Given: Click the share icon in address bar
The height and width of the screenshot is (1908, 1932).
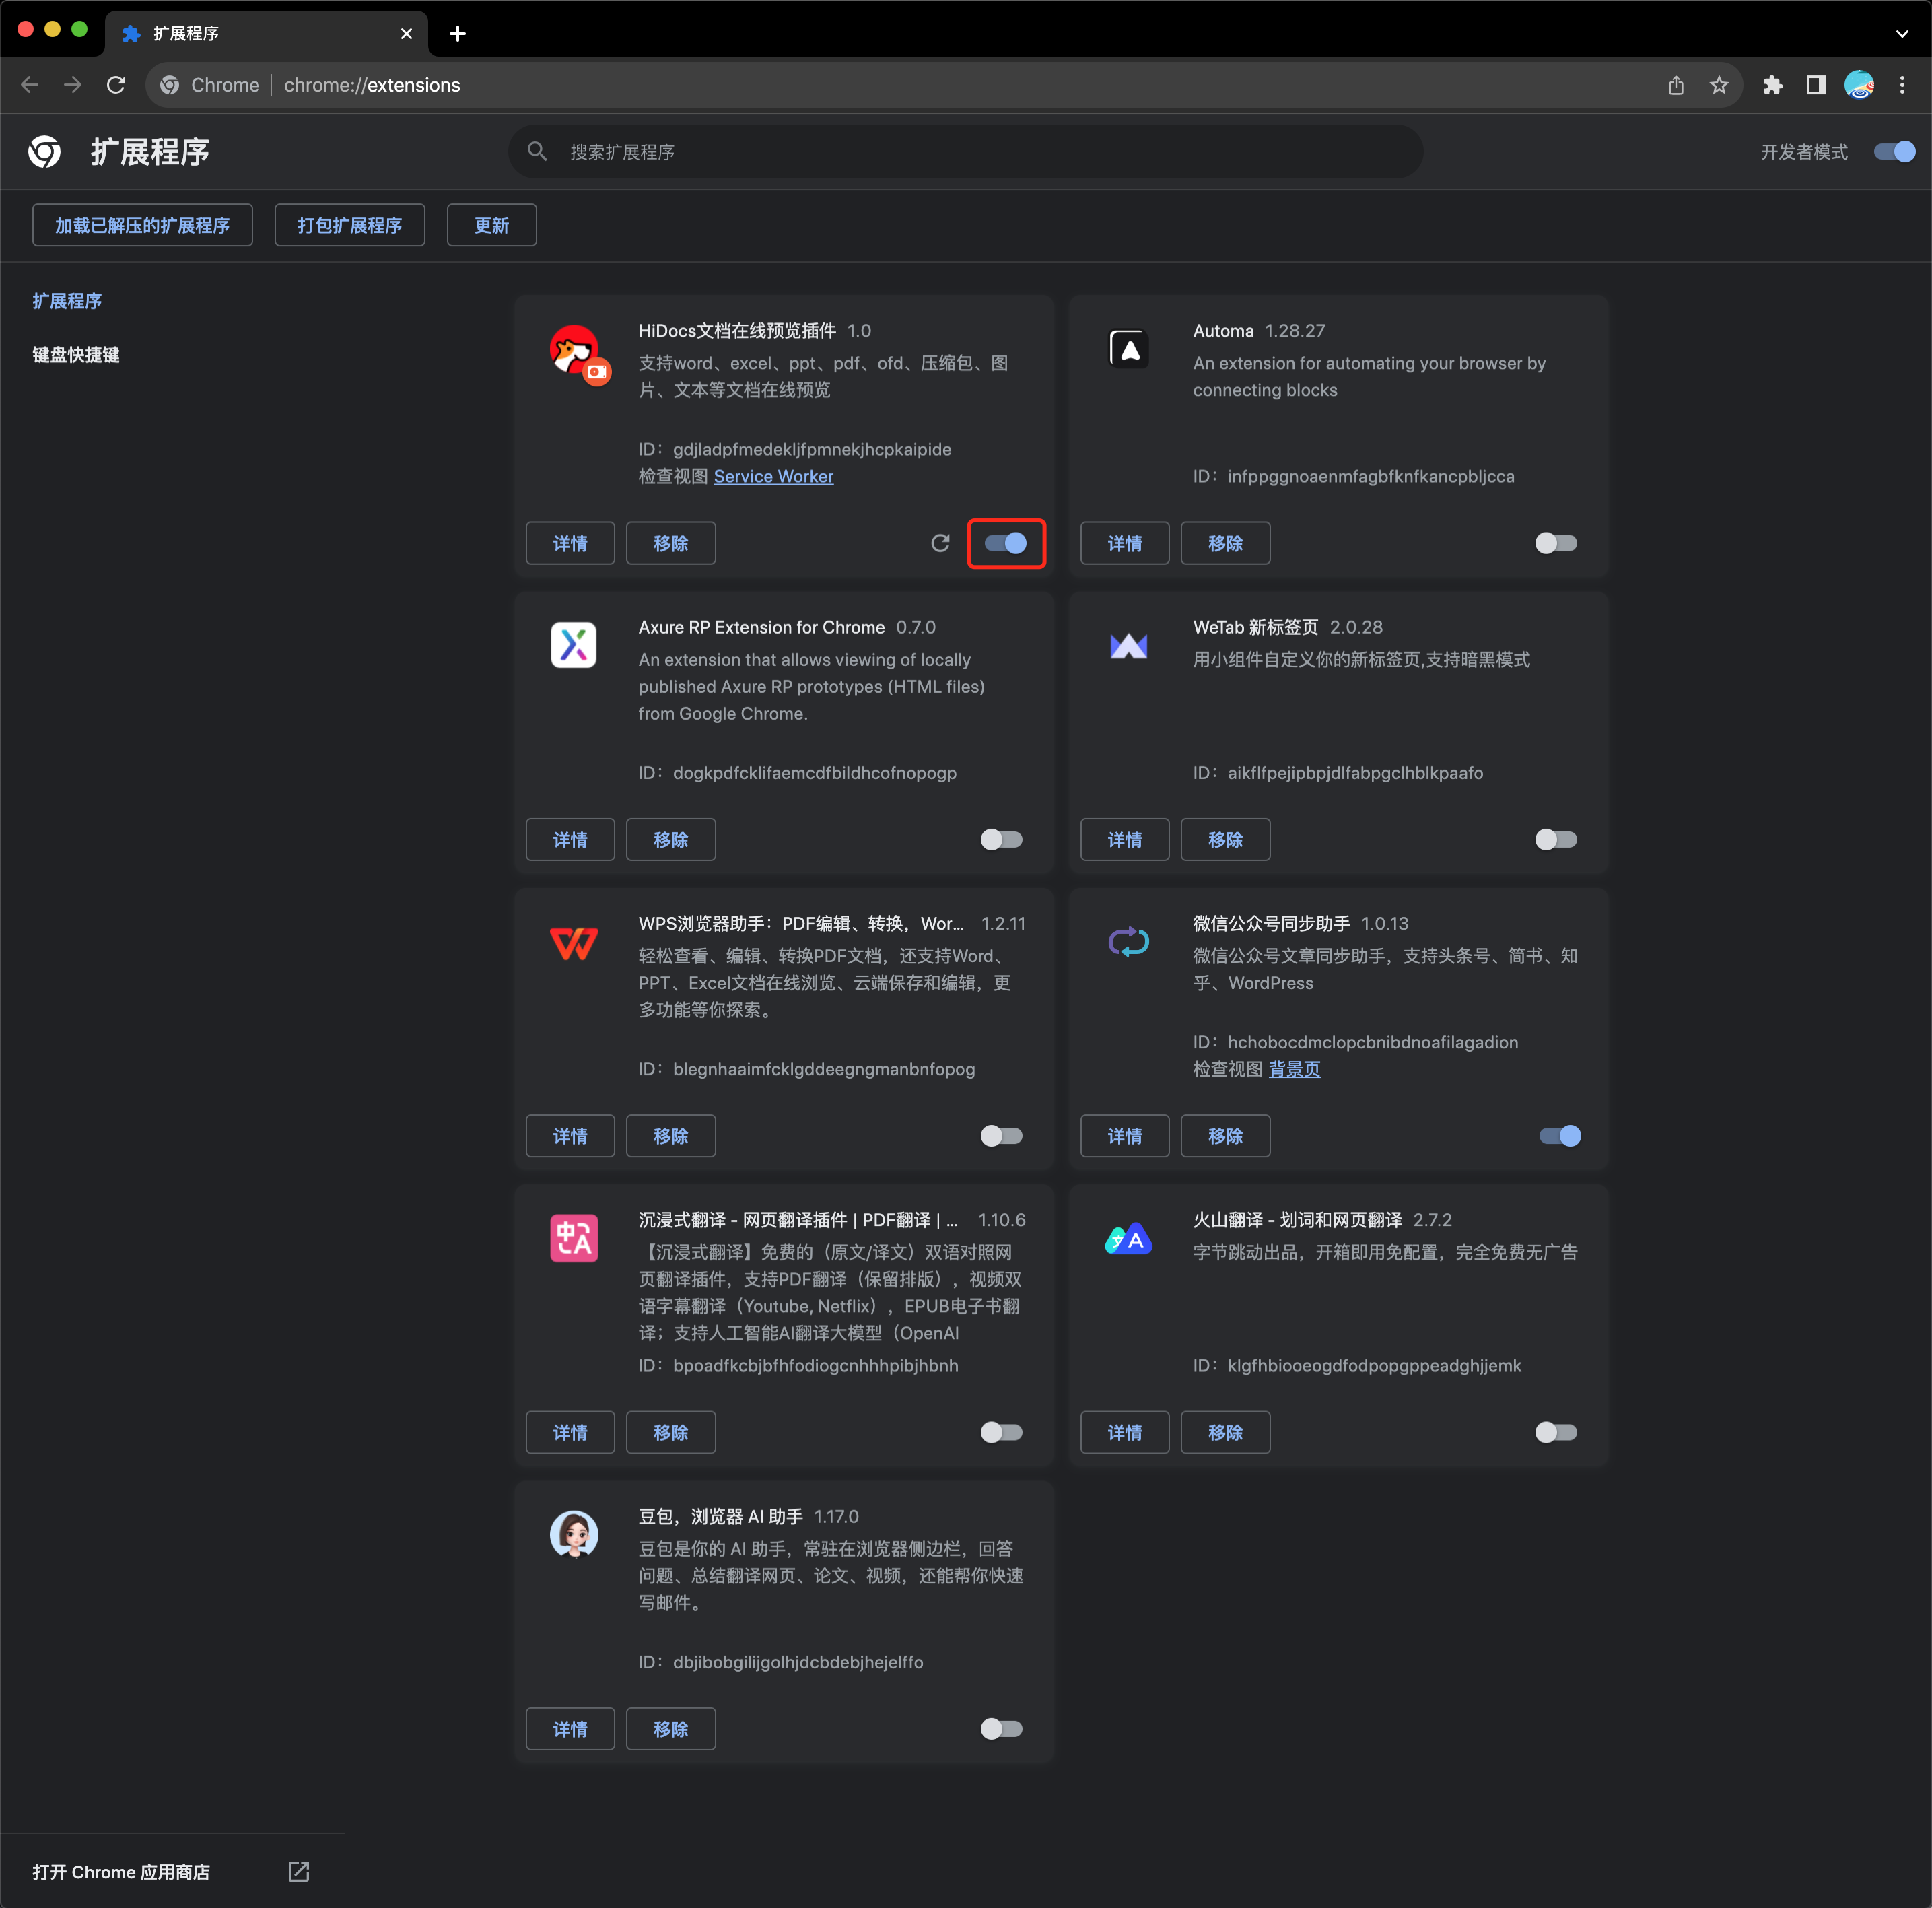Looking at the screenshot, I should 1676,85.
